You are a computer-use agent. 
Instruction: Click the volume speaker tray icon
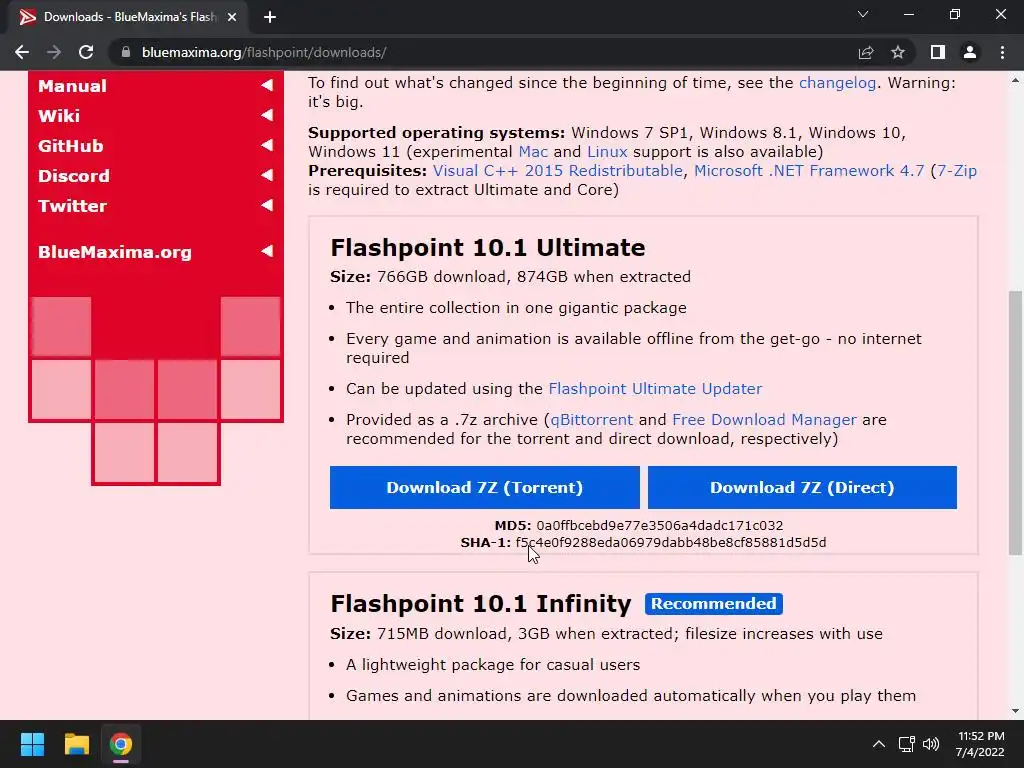coord(931,744)
